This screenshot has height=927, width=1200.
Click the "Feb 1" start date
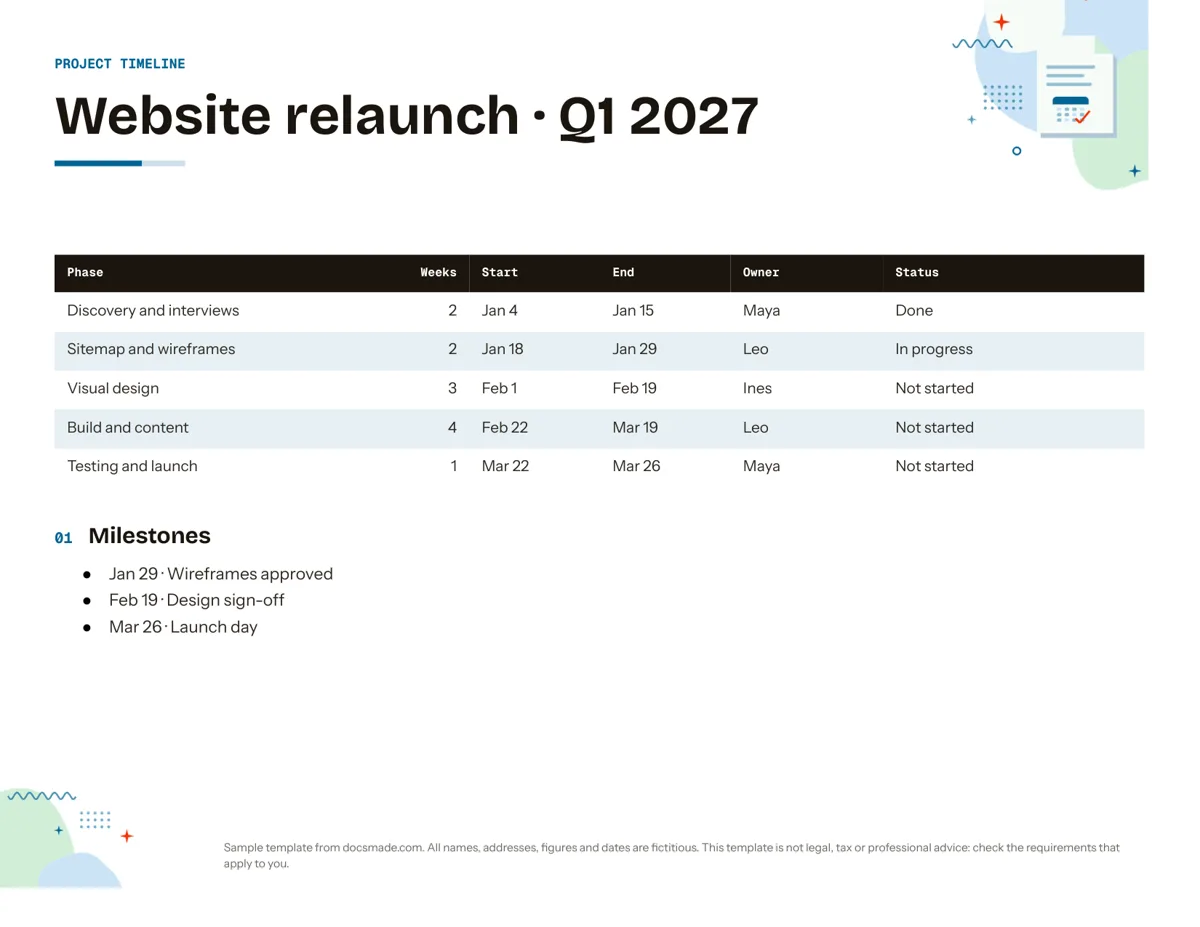click(x=500, y=389)
